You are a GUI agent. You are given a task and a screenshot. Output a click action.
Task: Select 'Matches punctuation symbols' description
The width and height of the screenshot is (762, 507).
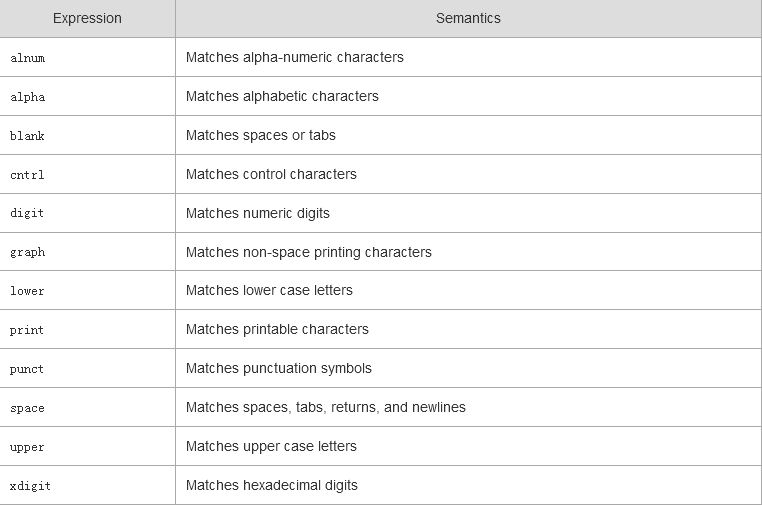[x=279, y=369]
